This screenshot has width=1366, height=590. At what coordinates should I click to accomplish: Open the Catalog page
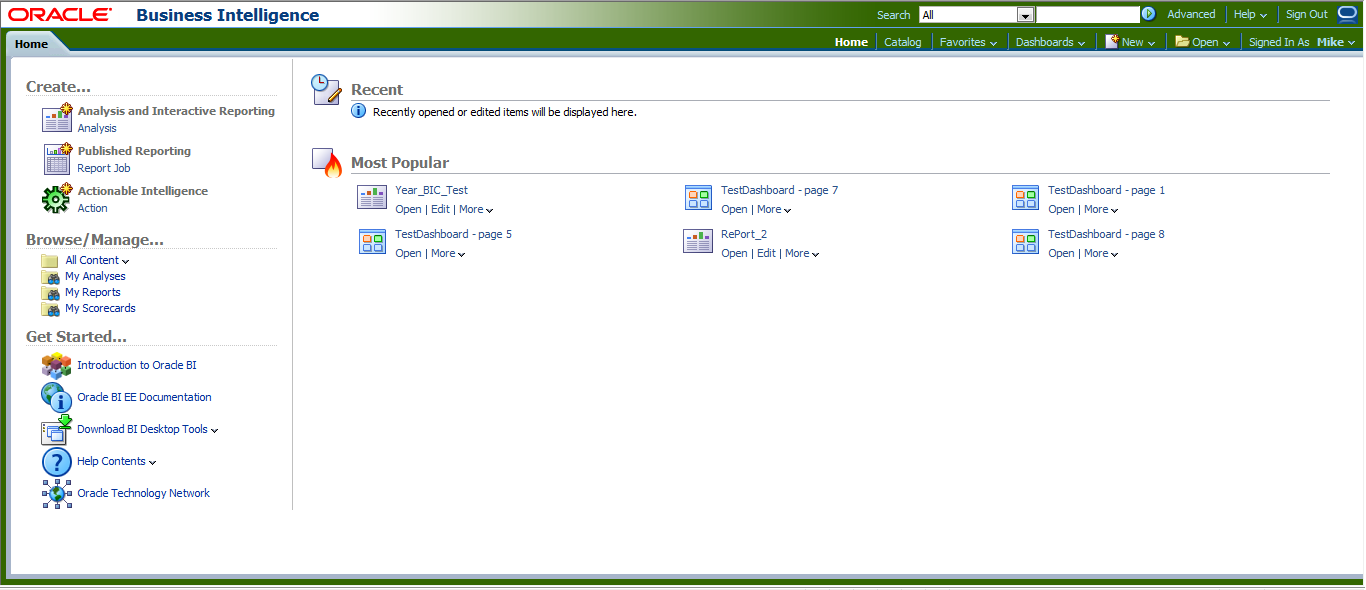coord(903,42)
